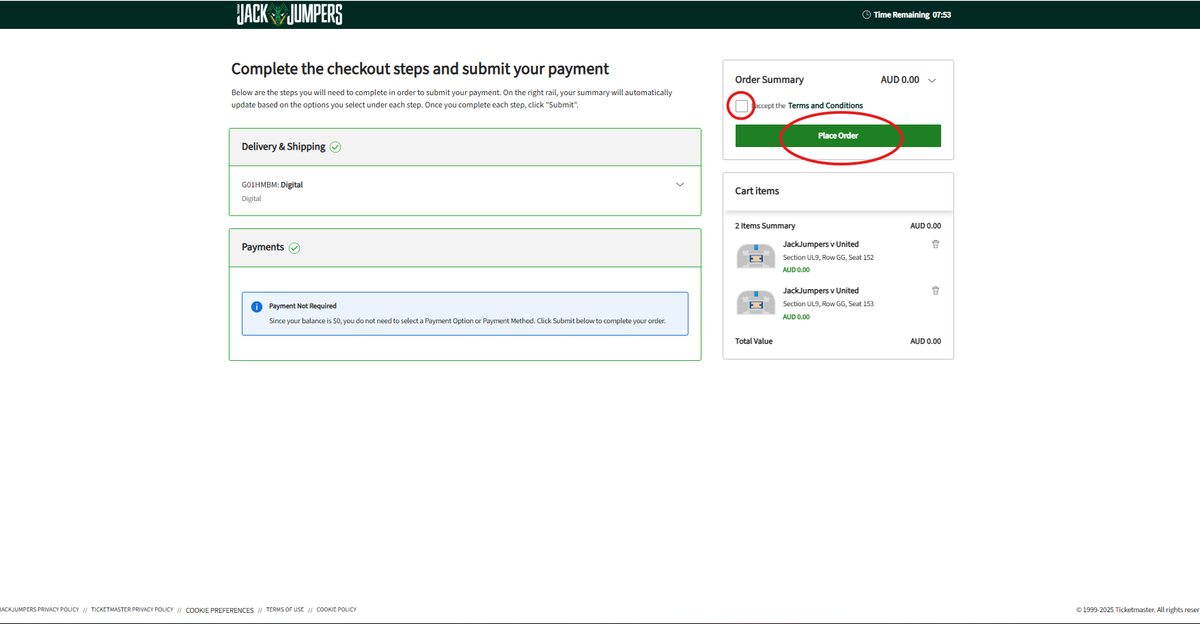Click the G01HMBM: Digital delivery text
Screen dimensions: 1200x624
click(x=272, y=185)
